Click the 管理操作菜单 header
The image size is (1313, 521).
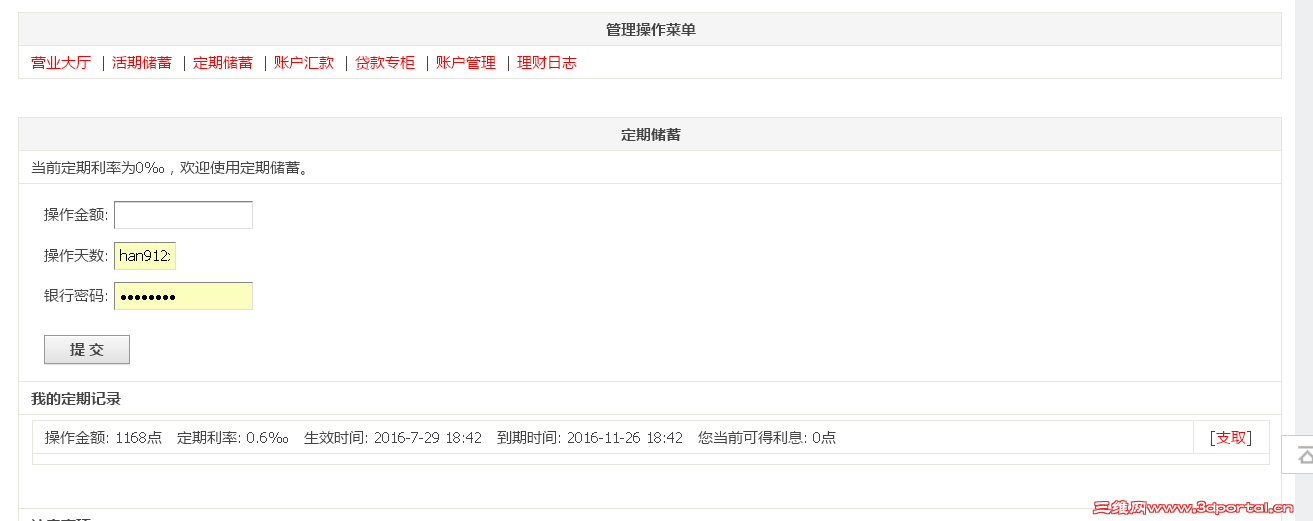pos(650,30)
